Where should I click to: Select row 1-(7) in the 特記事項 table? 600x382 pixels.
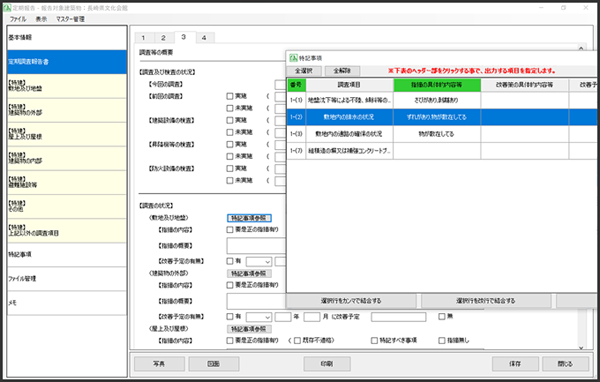pyautogui.click(x=442, y=151)
